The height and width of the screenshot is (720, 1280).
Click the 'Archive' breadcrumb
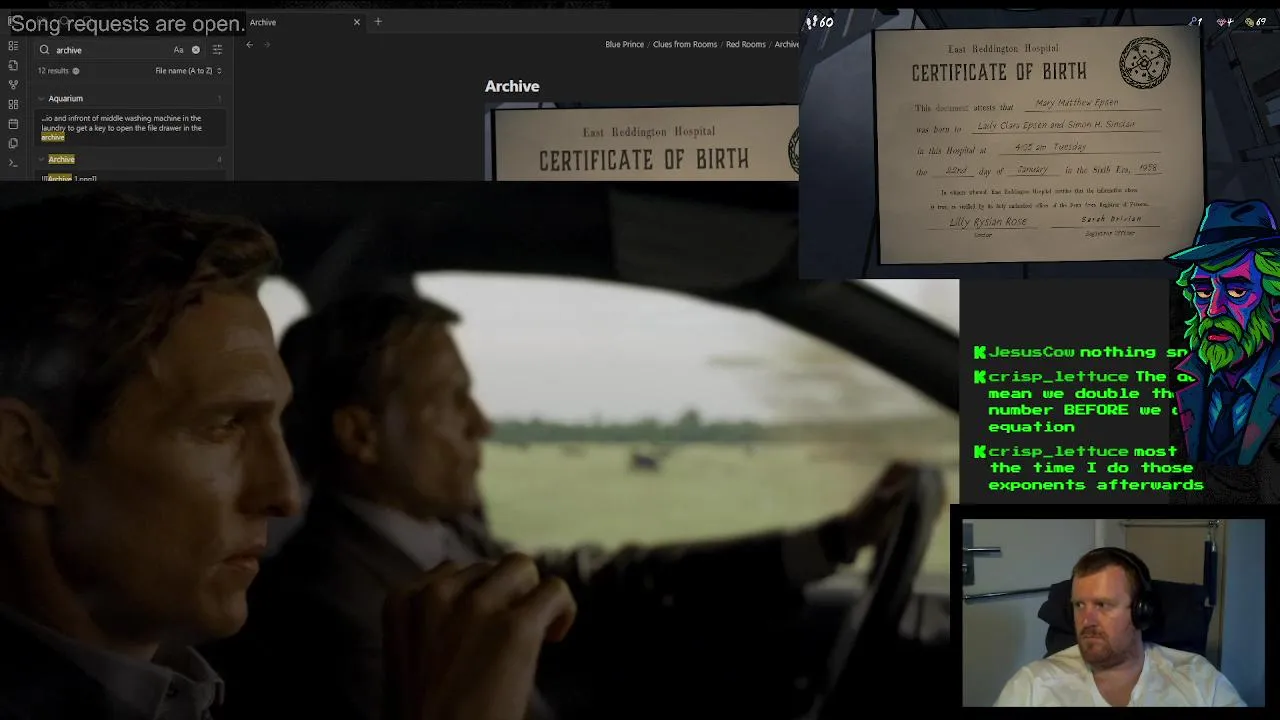(x=786, y=44)
